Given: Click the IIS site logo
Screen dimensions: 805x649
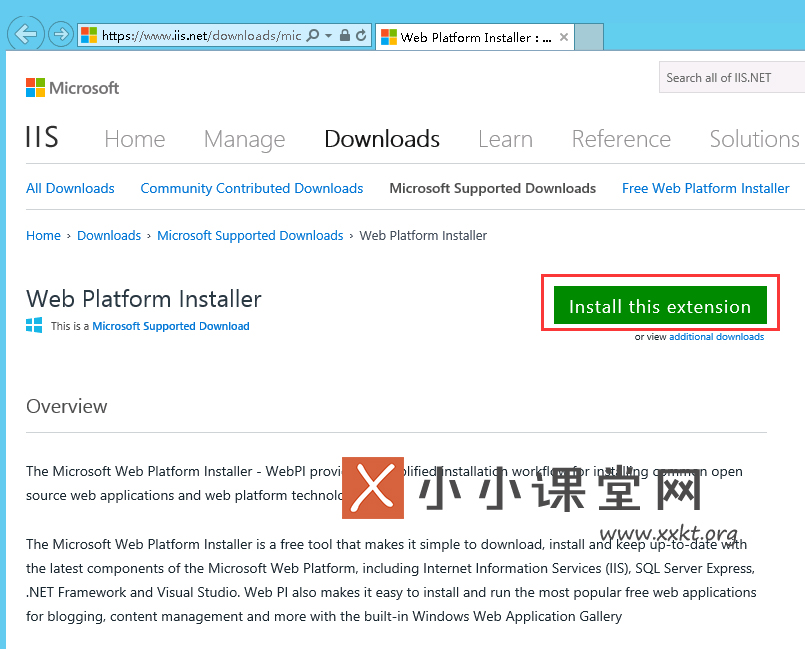Looking at the screenshot, I should tap(42, 137).
